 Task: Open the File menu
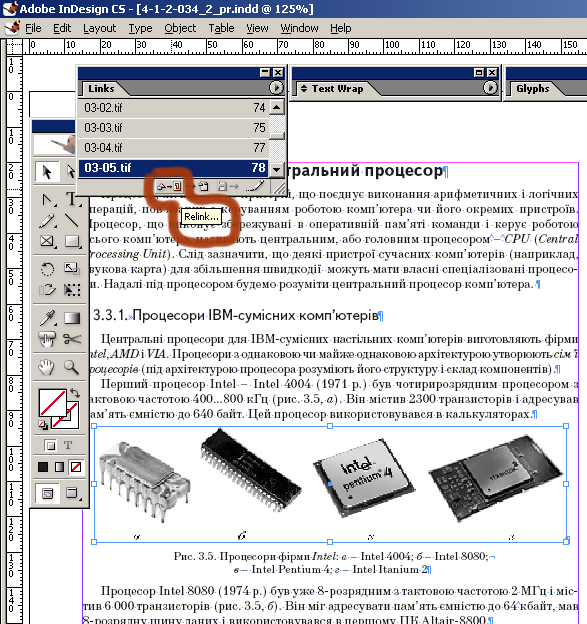coord(33,28)
